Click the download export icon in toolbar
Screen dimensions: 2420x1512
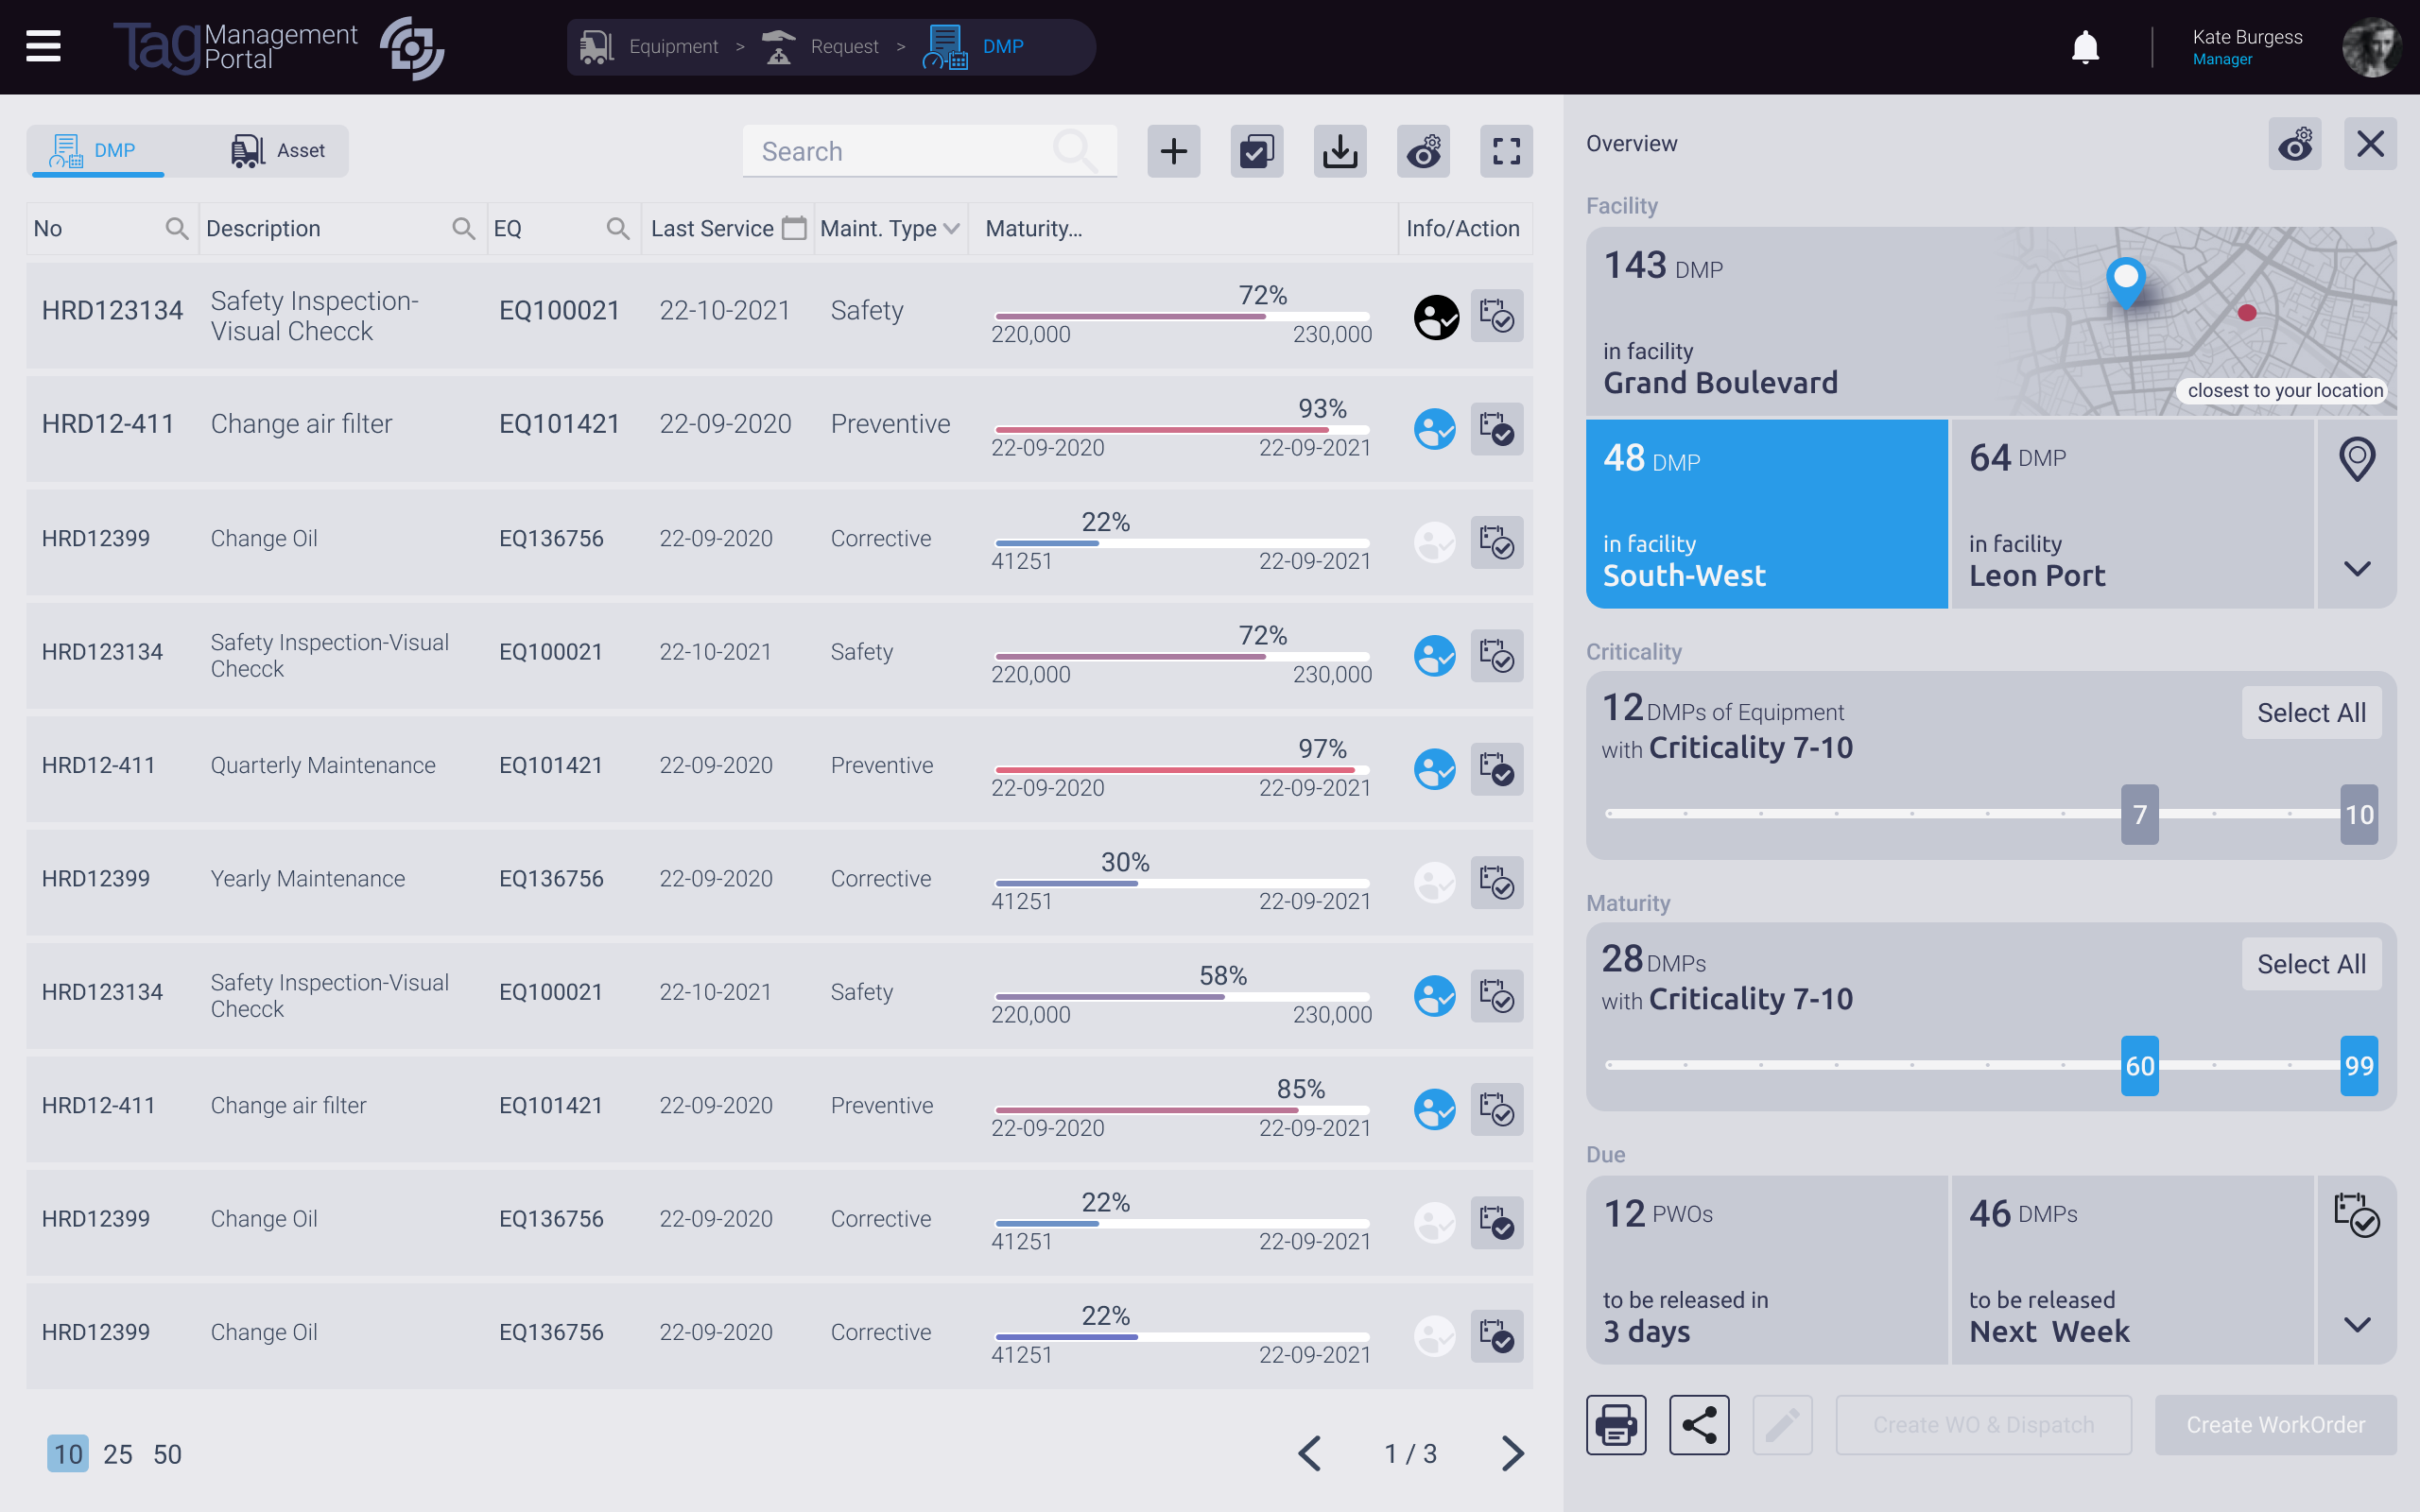coord(1340,151)
